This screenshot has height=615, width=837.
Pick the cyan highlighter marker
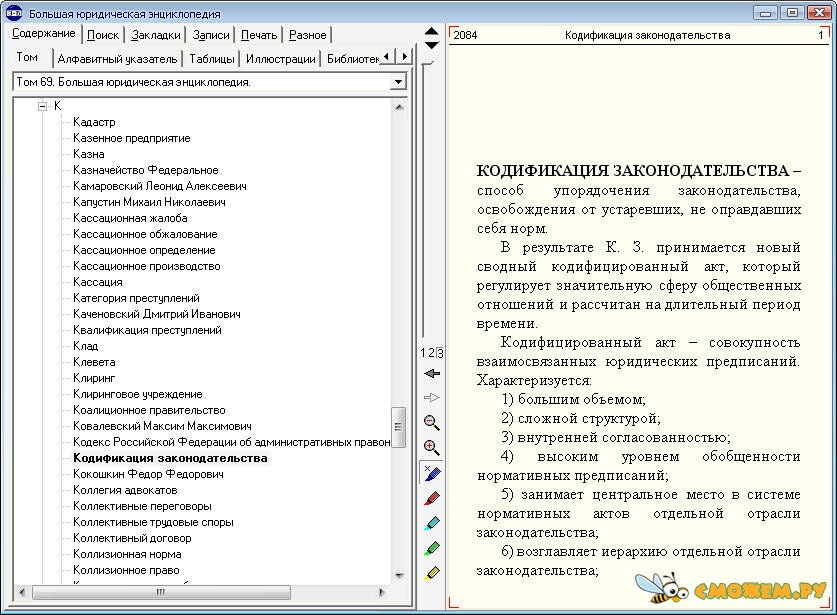click(431, 523)
